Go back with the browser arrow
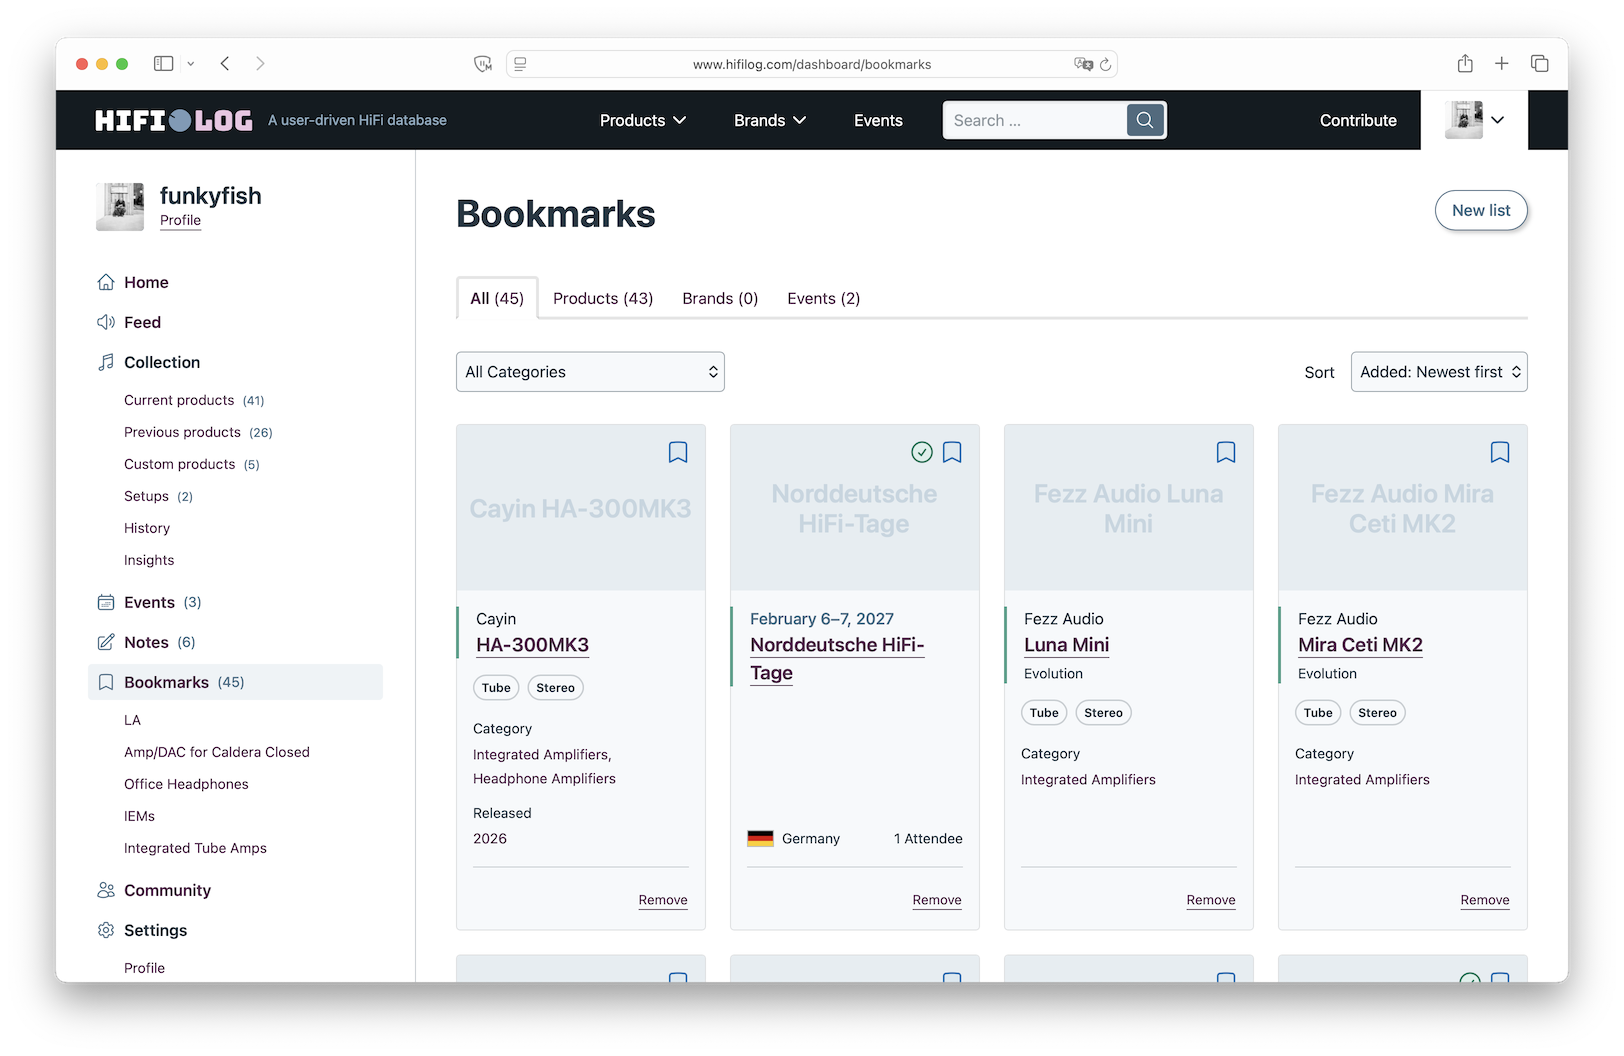1624x1056 pixels. pyautogui.click(x=226, y=64)
